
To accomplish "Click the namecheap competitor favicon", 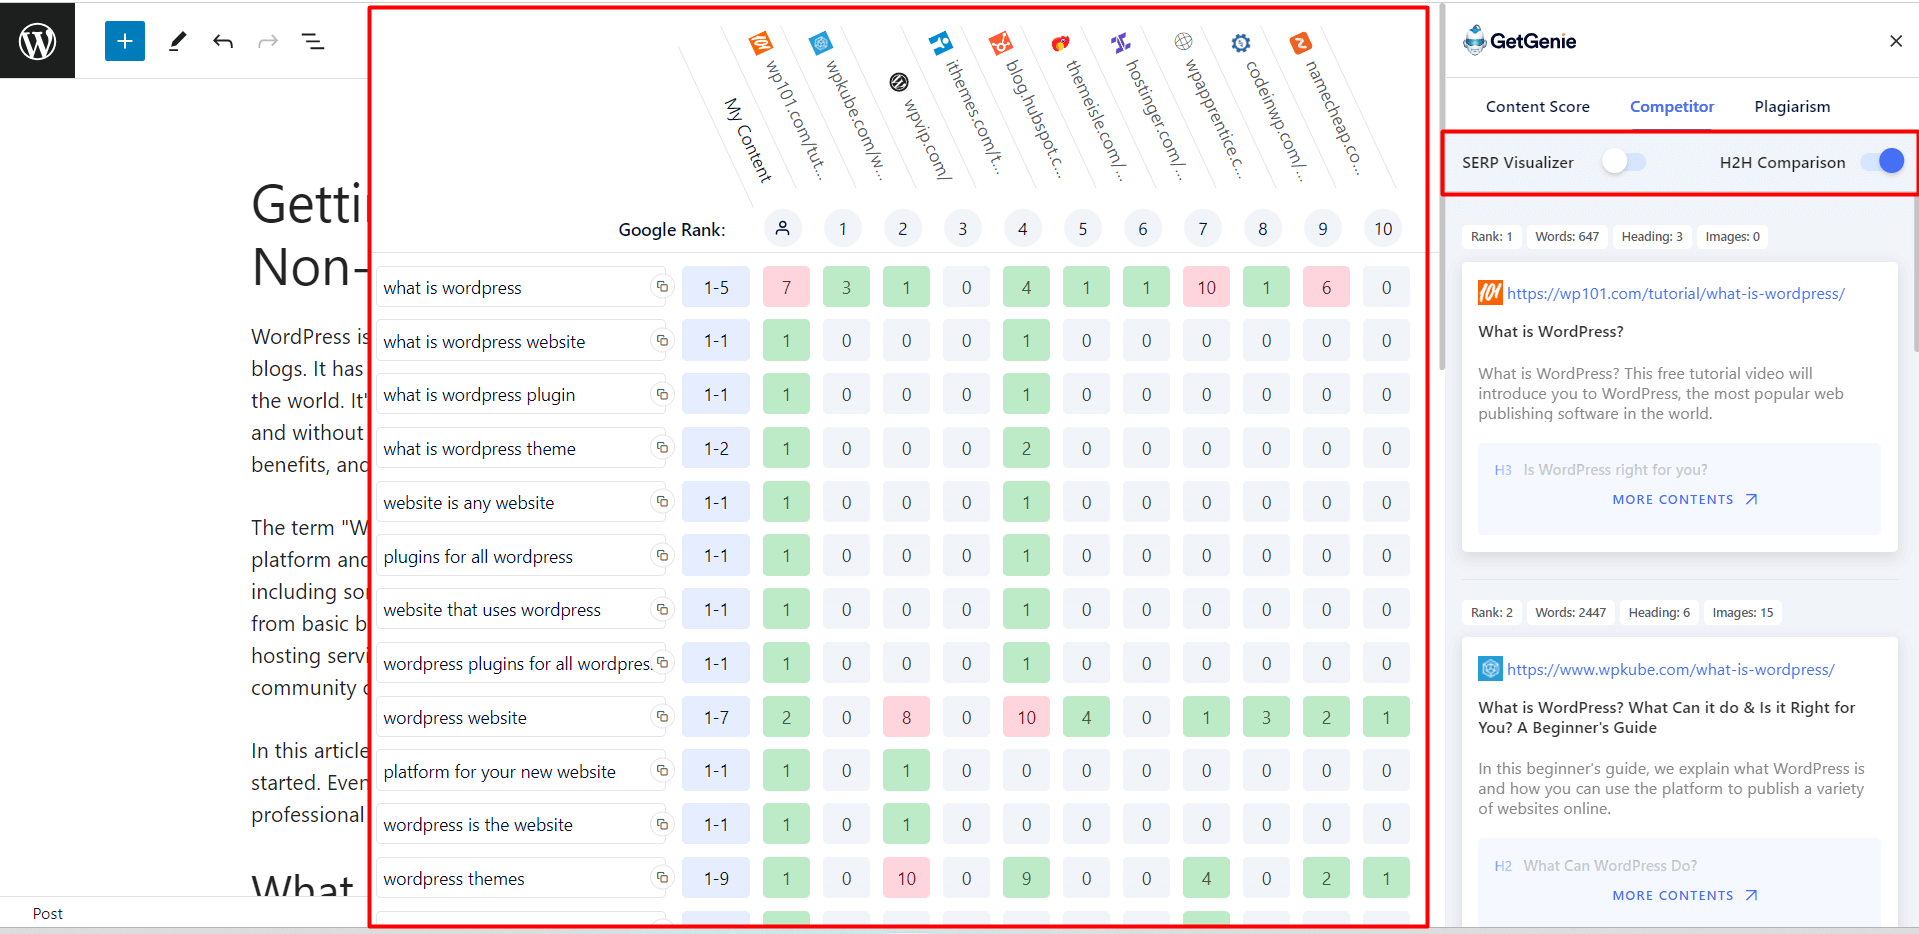I will tap(1301, 43).
